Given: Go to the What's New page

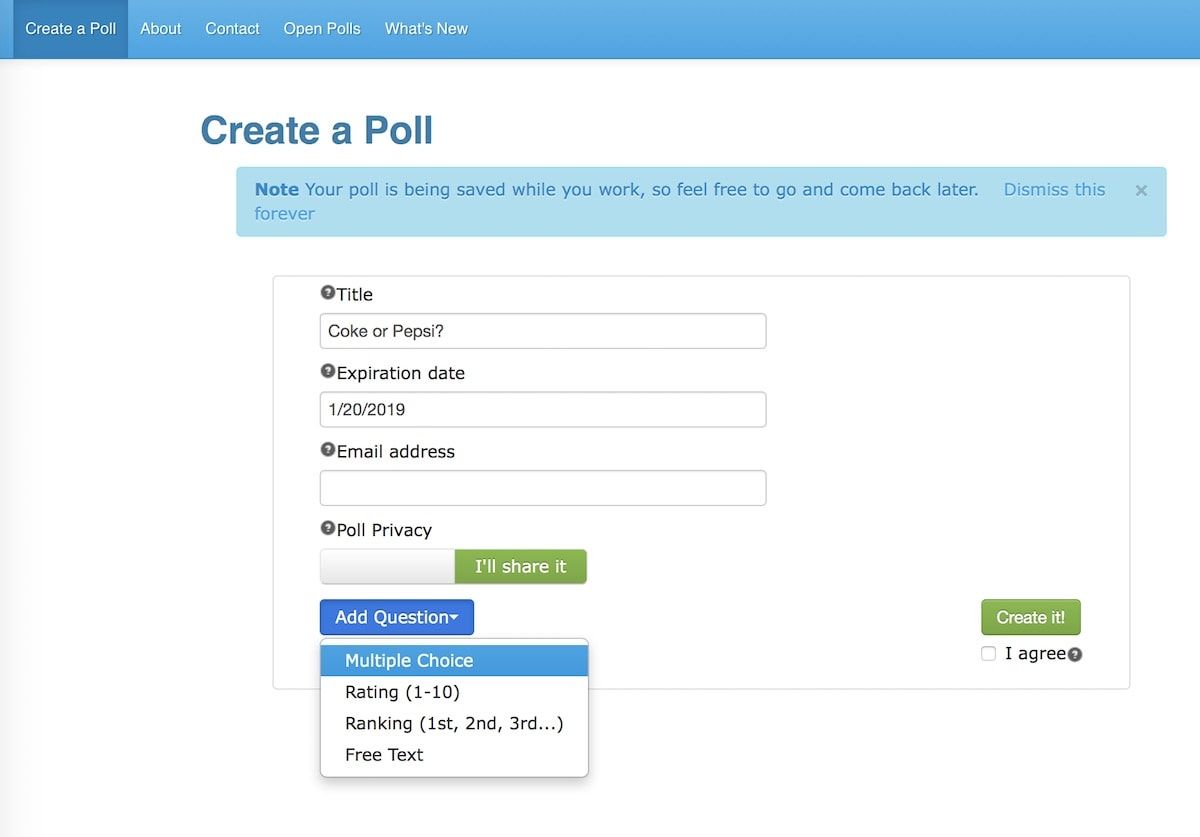Looking at the screenshot, I should click(426, 29).
